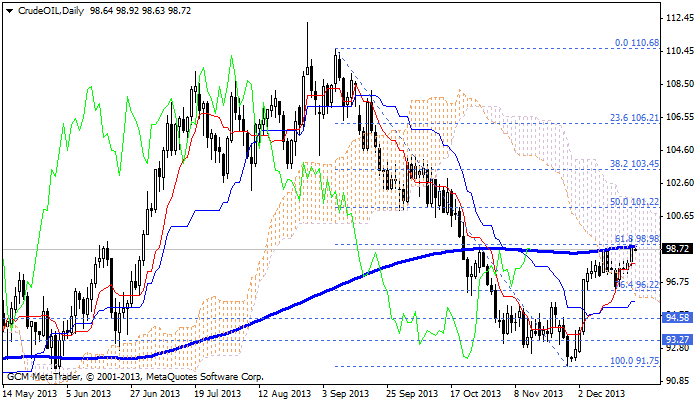The height and width of the screenshot is (402, 700).
Task: Select the blue 94.58 price tag
Action: tap(678, 317)
